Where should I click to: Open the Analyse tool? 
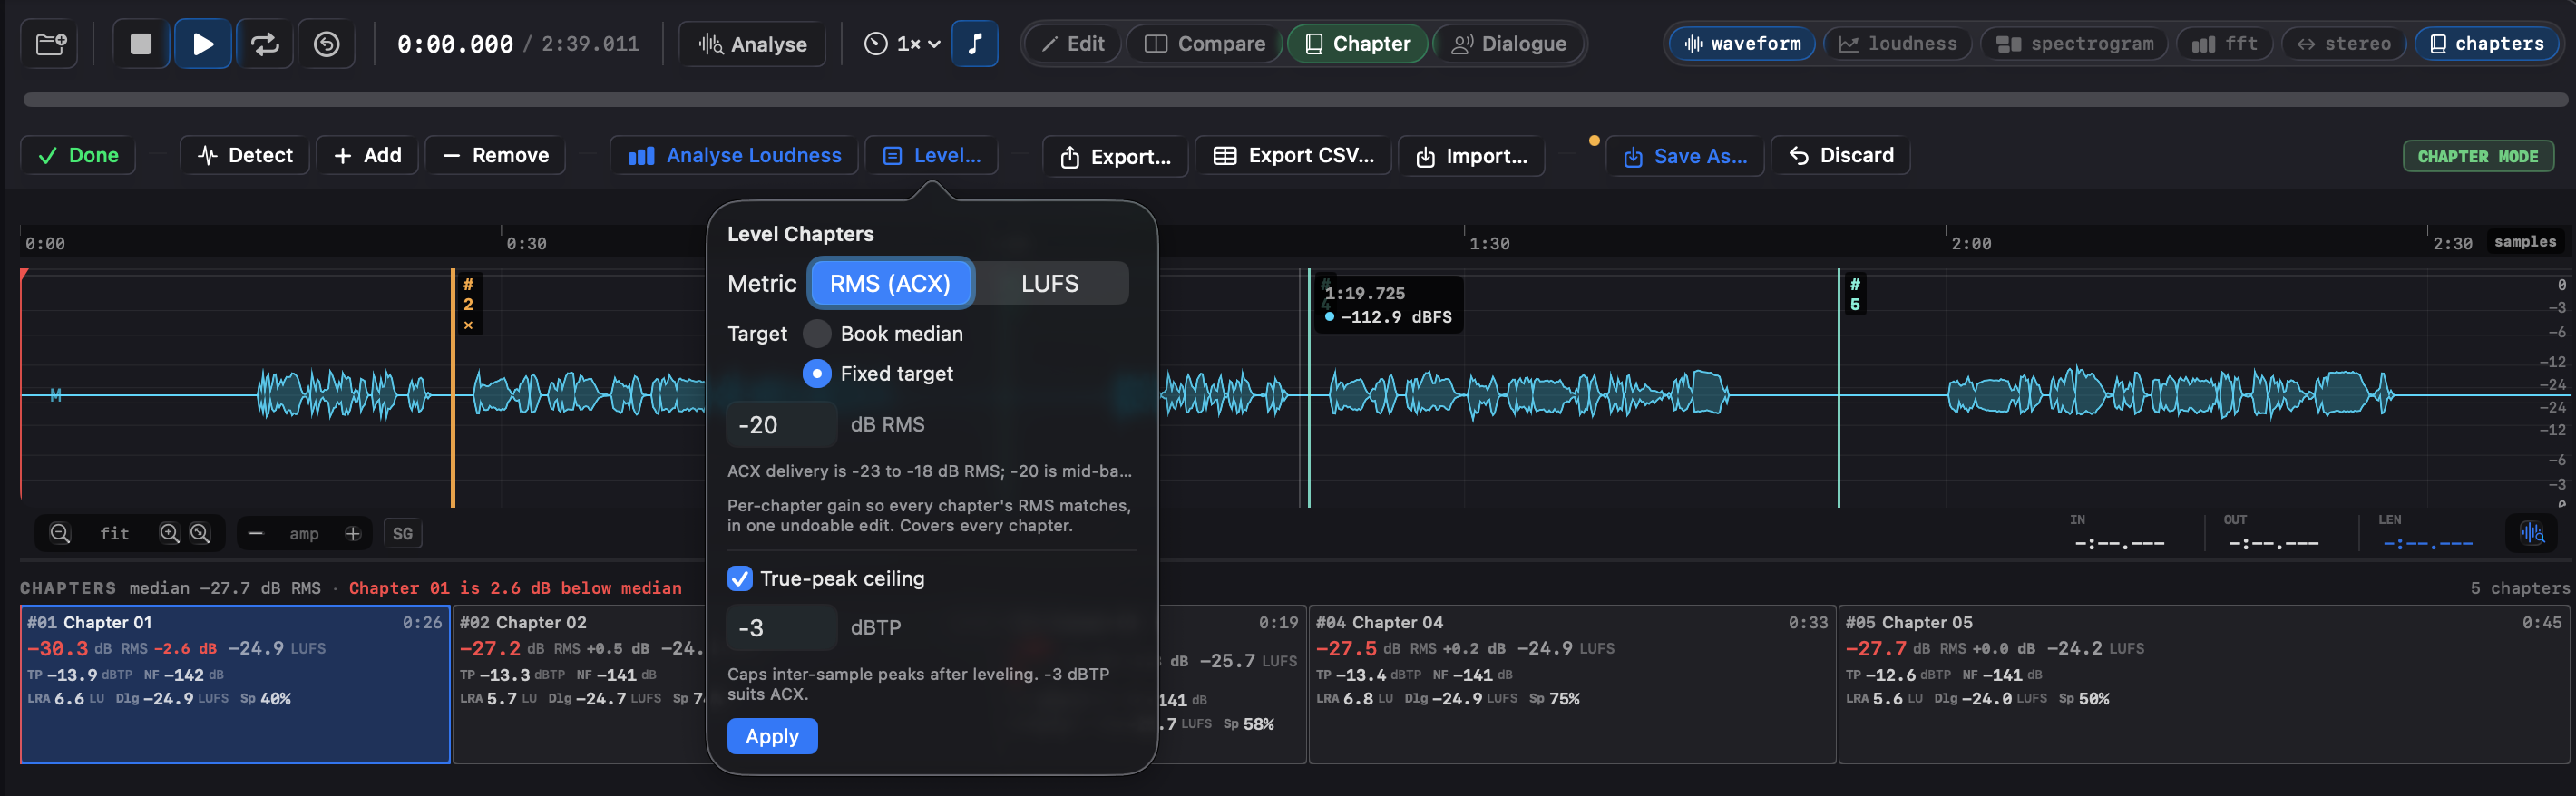tap(753, 44)
